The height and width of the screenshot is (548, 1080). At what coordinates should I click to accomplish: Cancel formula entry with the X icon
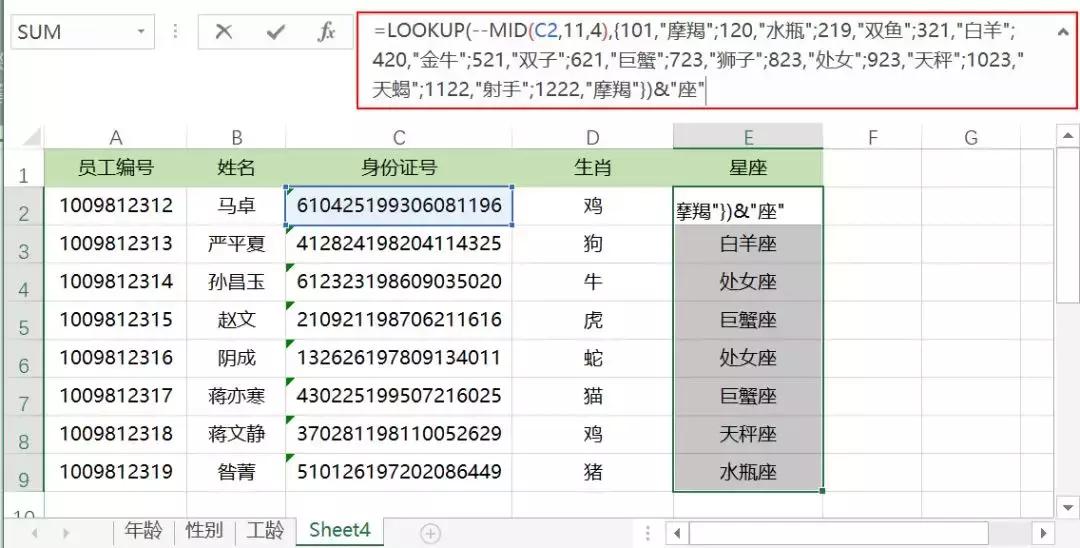[x=223, y=32]
